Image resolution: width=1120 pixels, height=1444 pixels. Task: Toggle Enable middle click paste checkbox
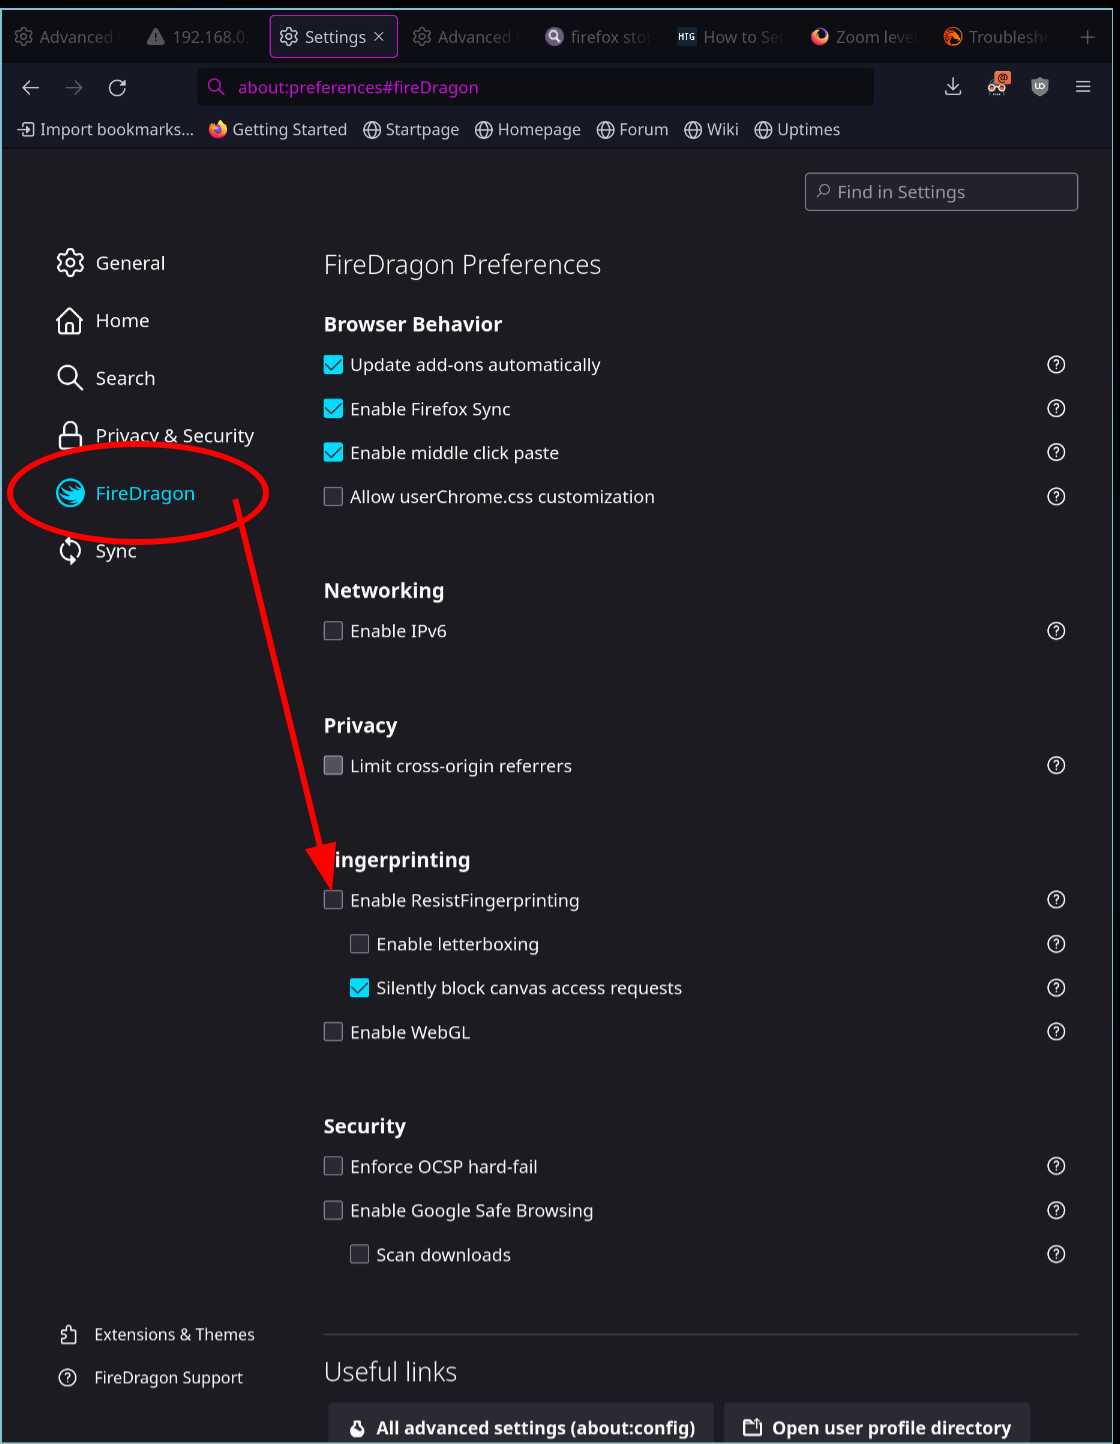pyautogui.click(x=334, y=453)
